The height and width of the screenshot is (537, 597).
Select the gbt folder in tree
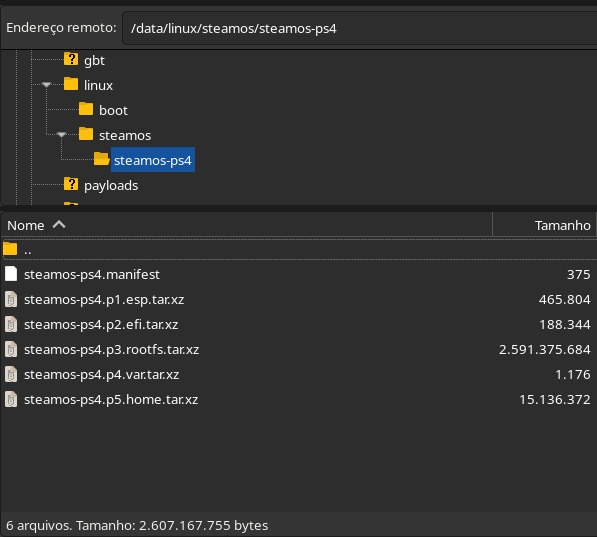[94, 61]
